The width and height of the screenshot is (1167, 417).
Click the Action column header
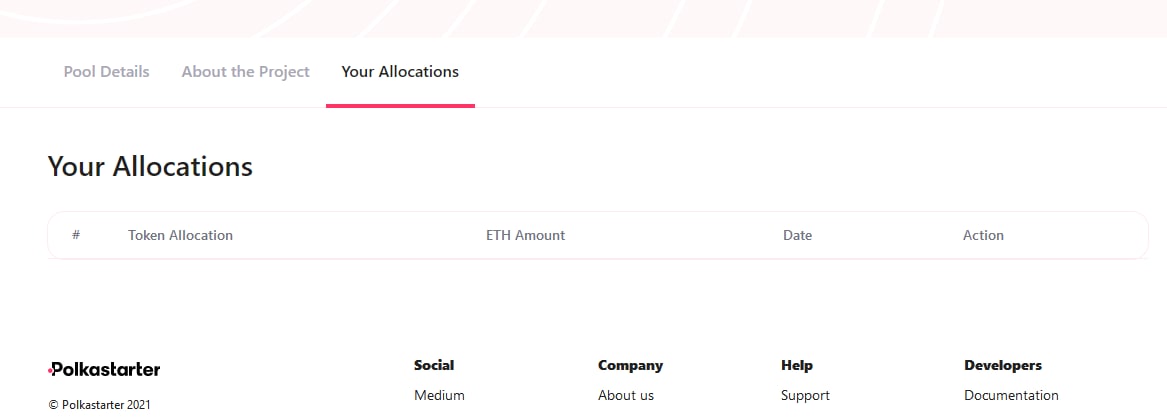[983, 235]
